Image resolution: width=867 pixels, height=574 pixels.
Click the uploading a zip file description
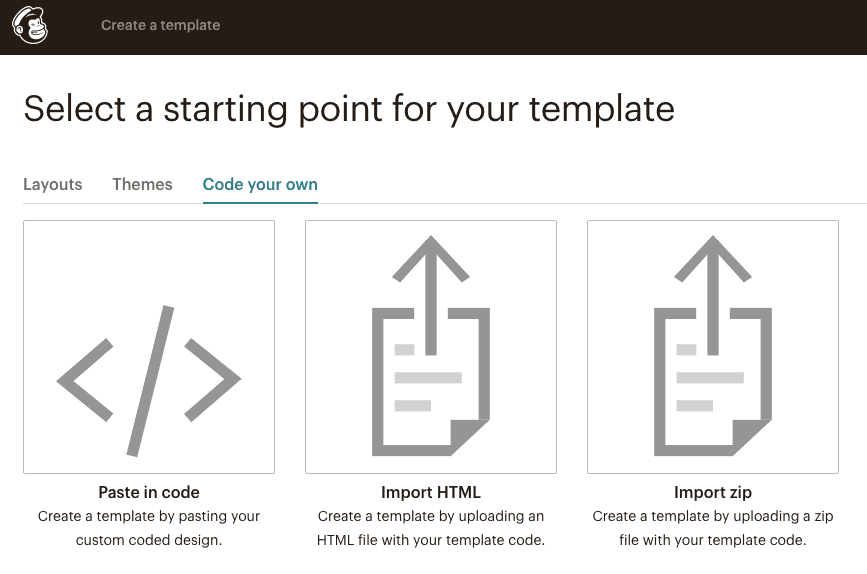click(x=713, y=528)
